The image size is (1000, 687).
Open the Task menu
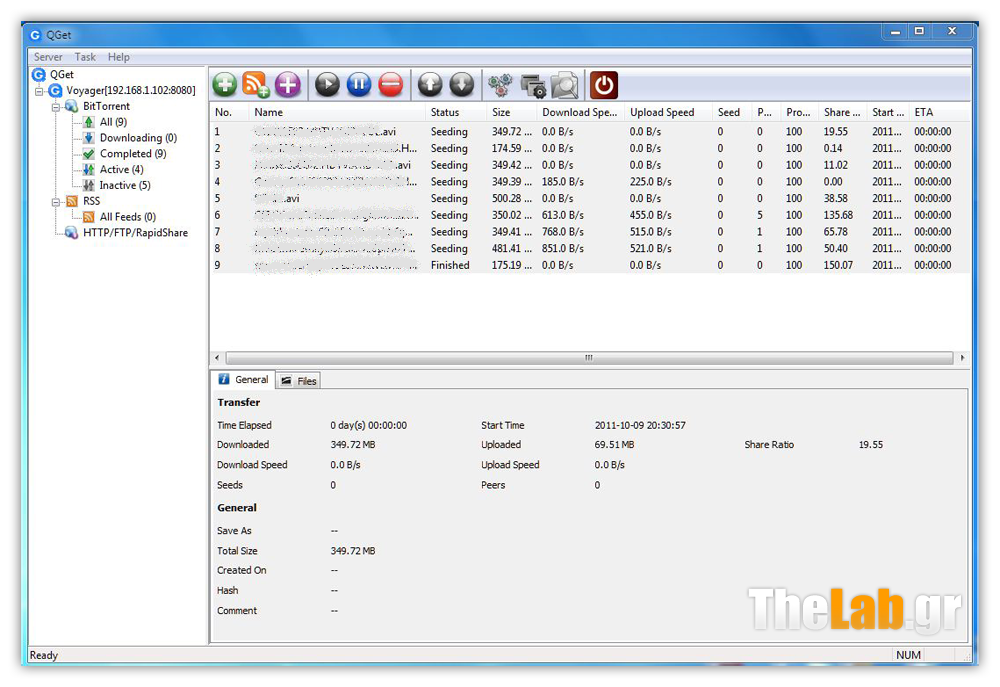85,57
